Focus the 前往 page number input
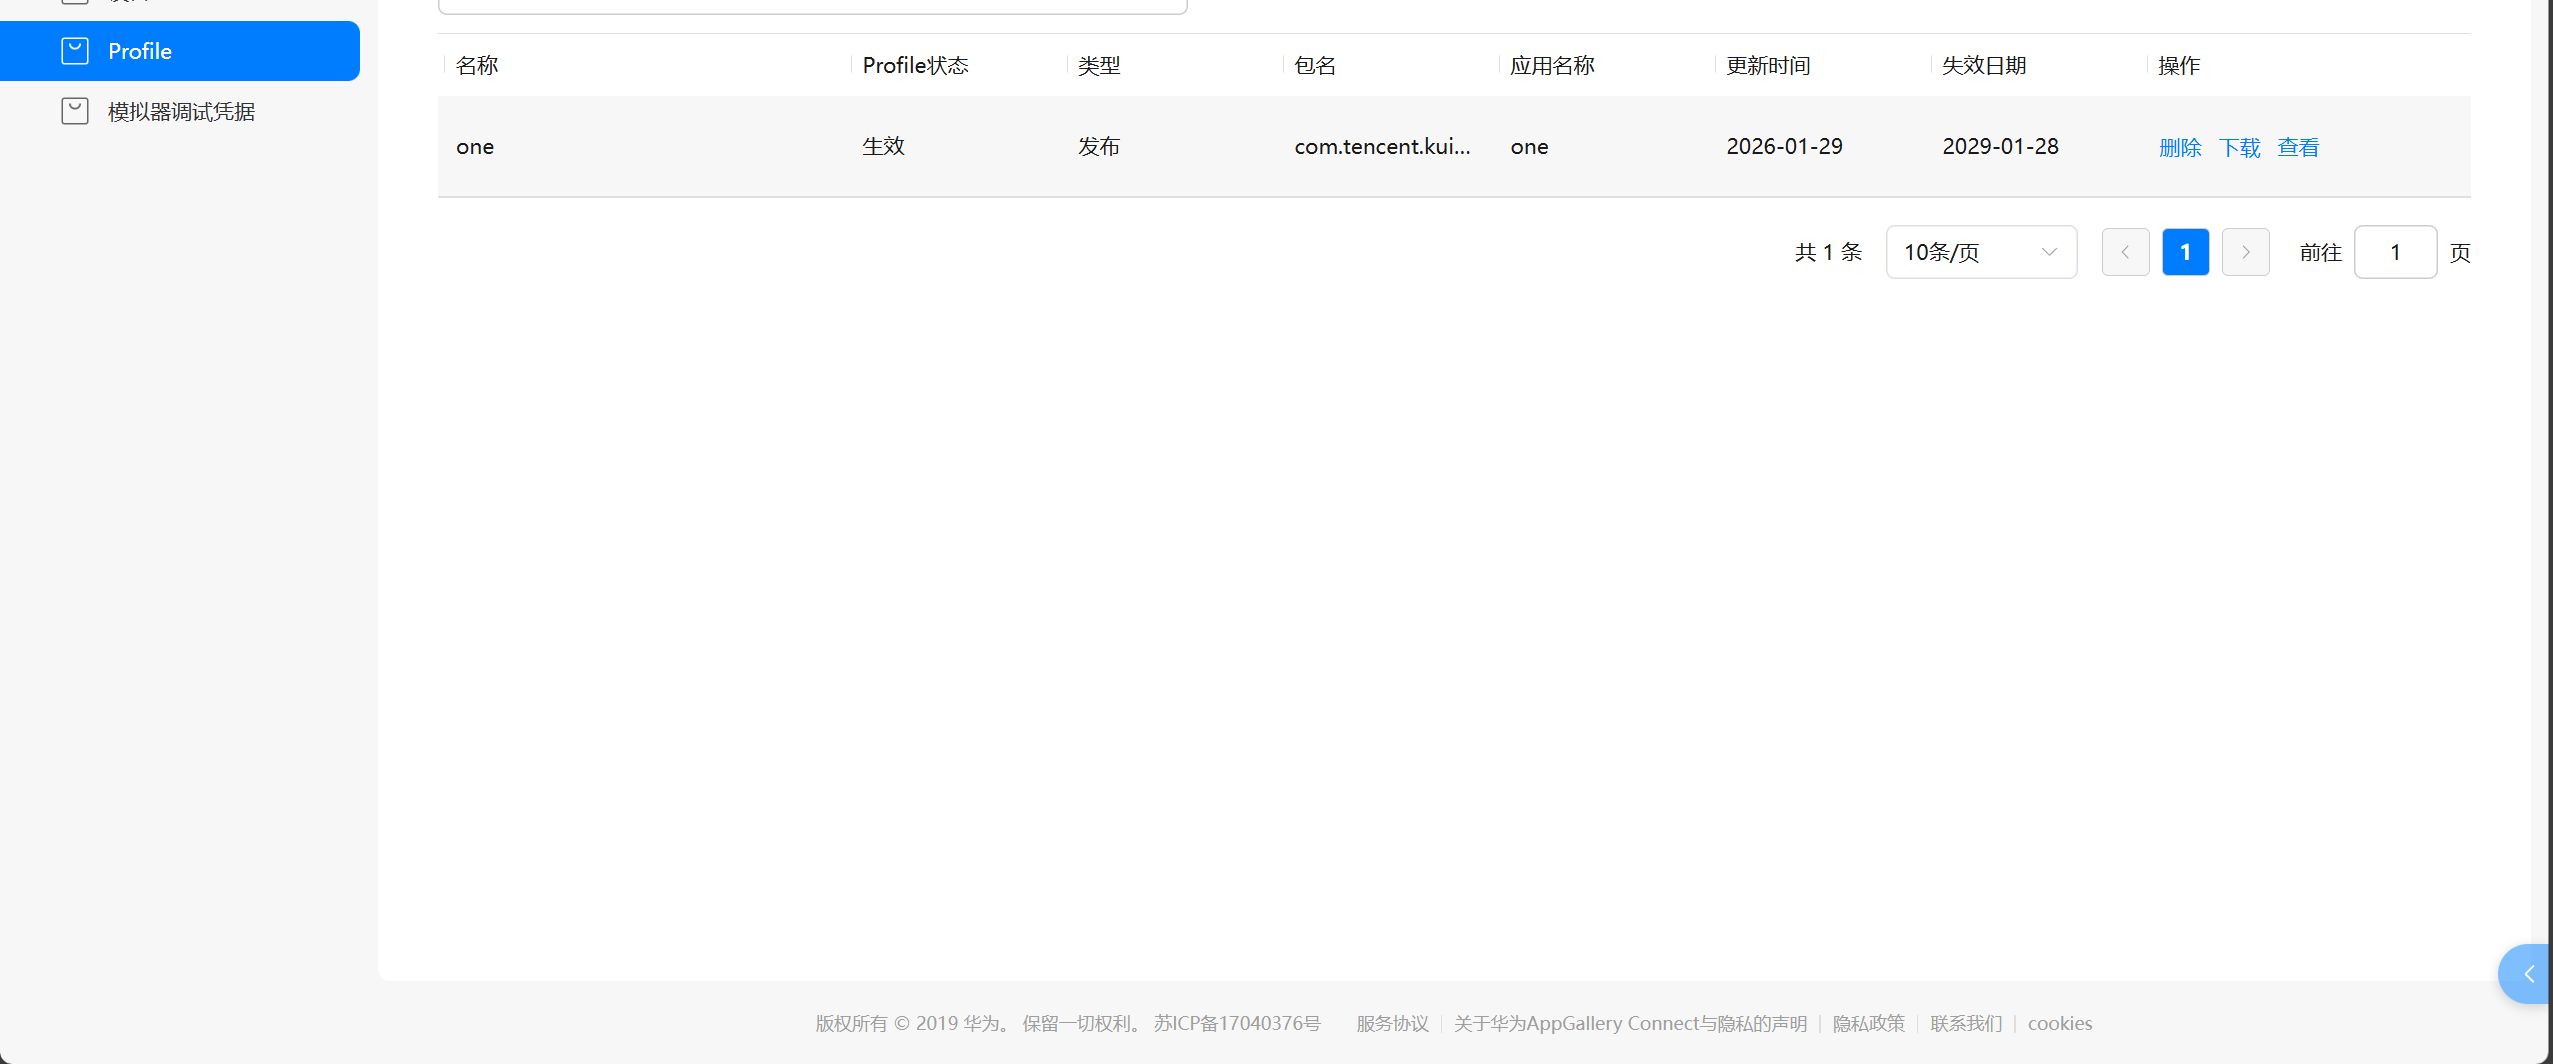Viewport: 2553px width, 1064px height. tap(2395, 252)
